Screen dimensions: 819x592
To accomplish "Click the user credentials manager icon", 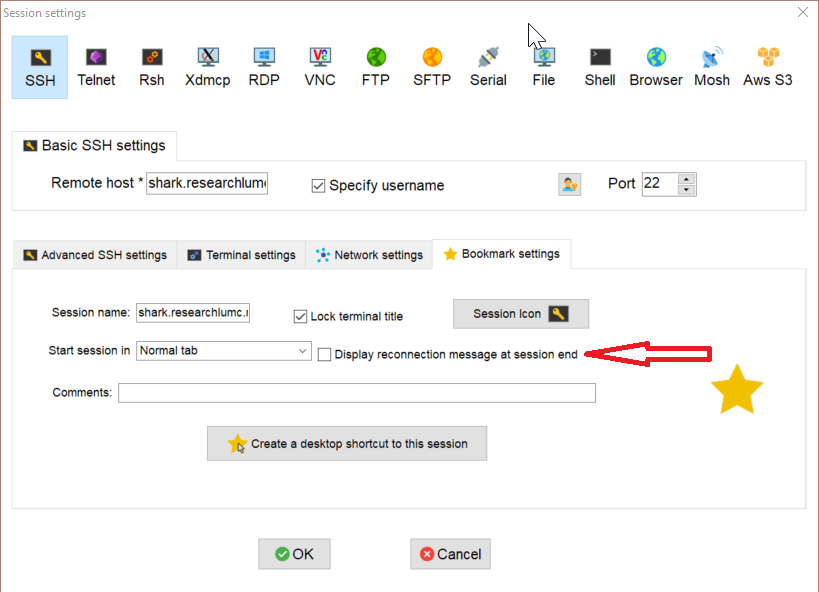I will (x=569, y=184).
